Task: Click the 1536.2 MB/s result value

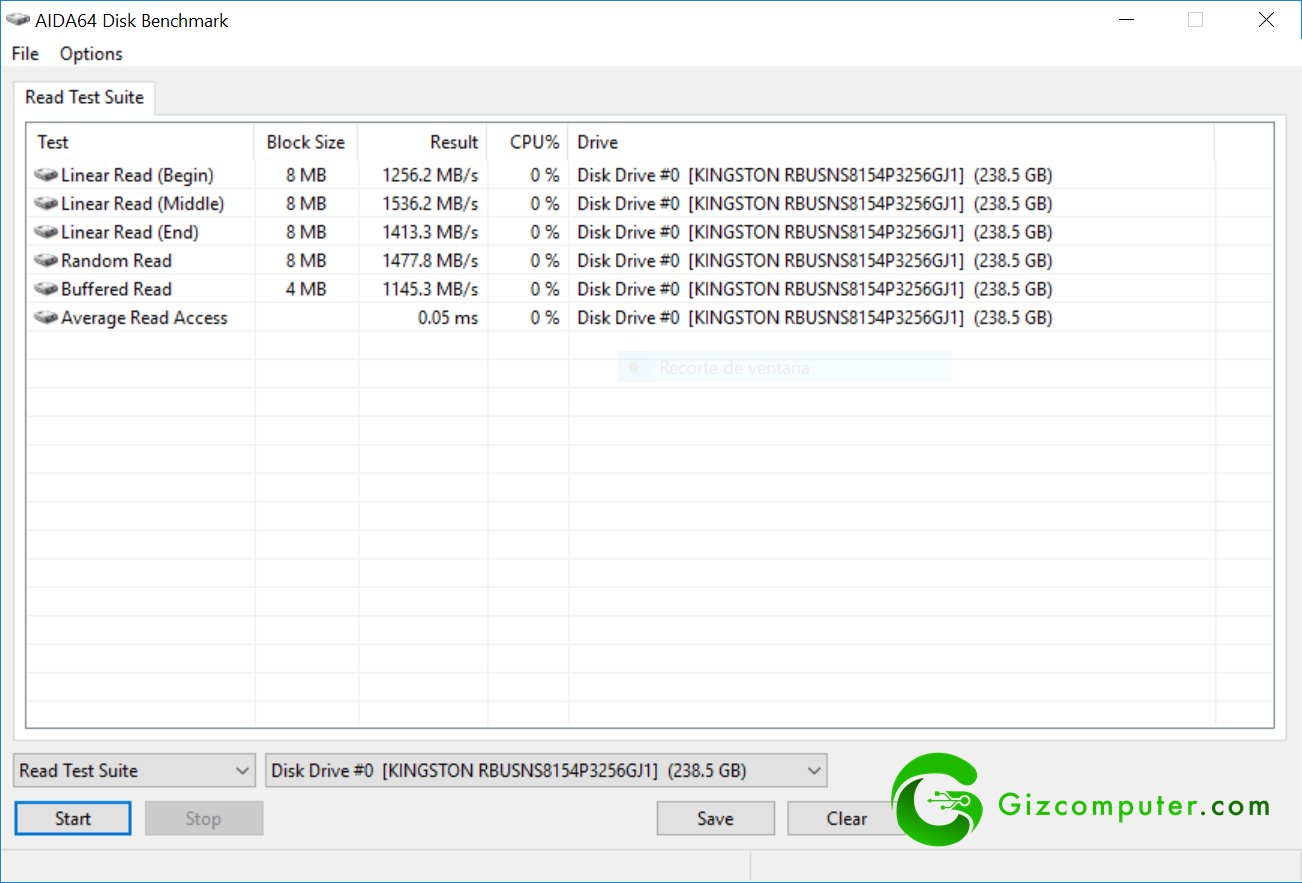Action: coord(430,204)
